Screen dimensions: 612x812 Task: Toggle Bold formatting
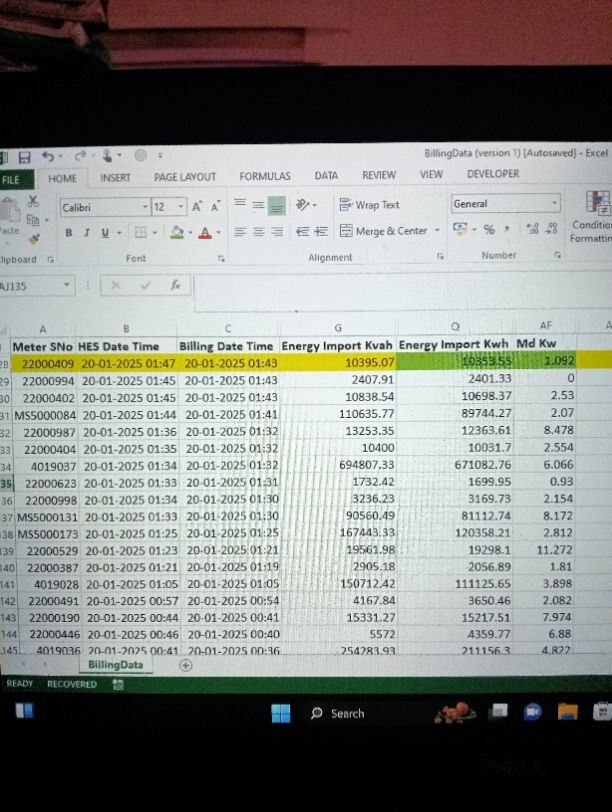click(x=68, y=233)
